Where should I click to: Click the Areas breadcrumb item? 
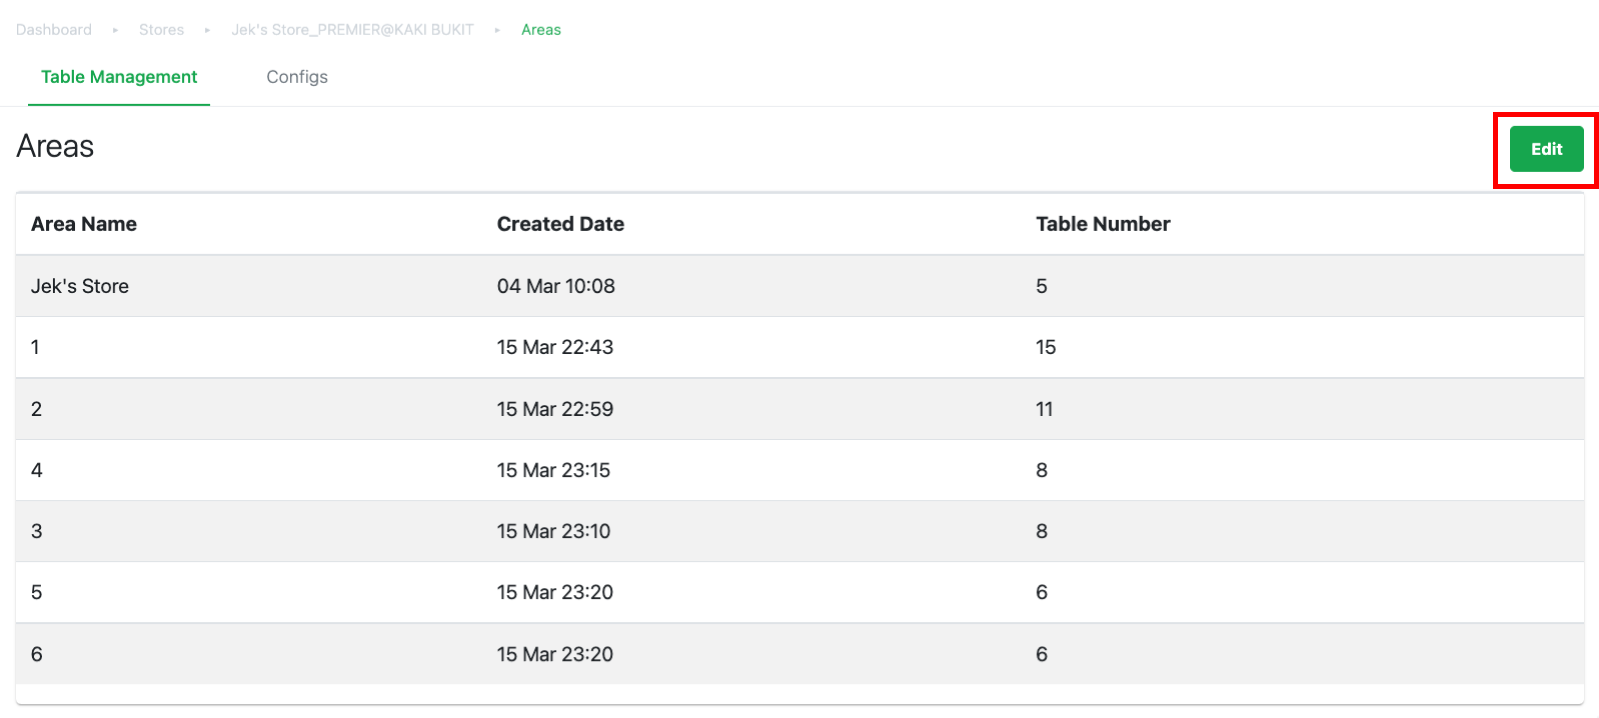[541, 30]
